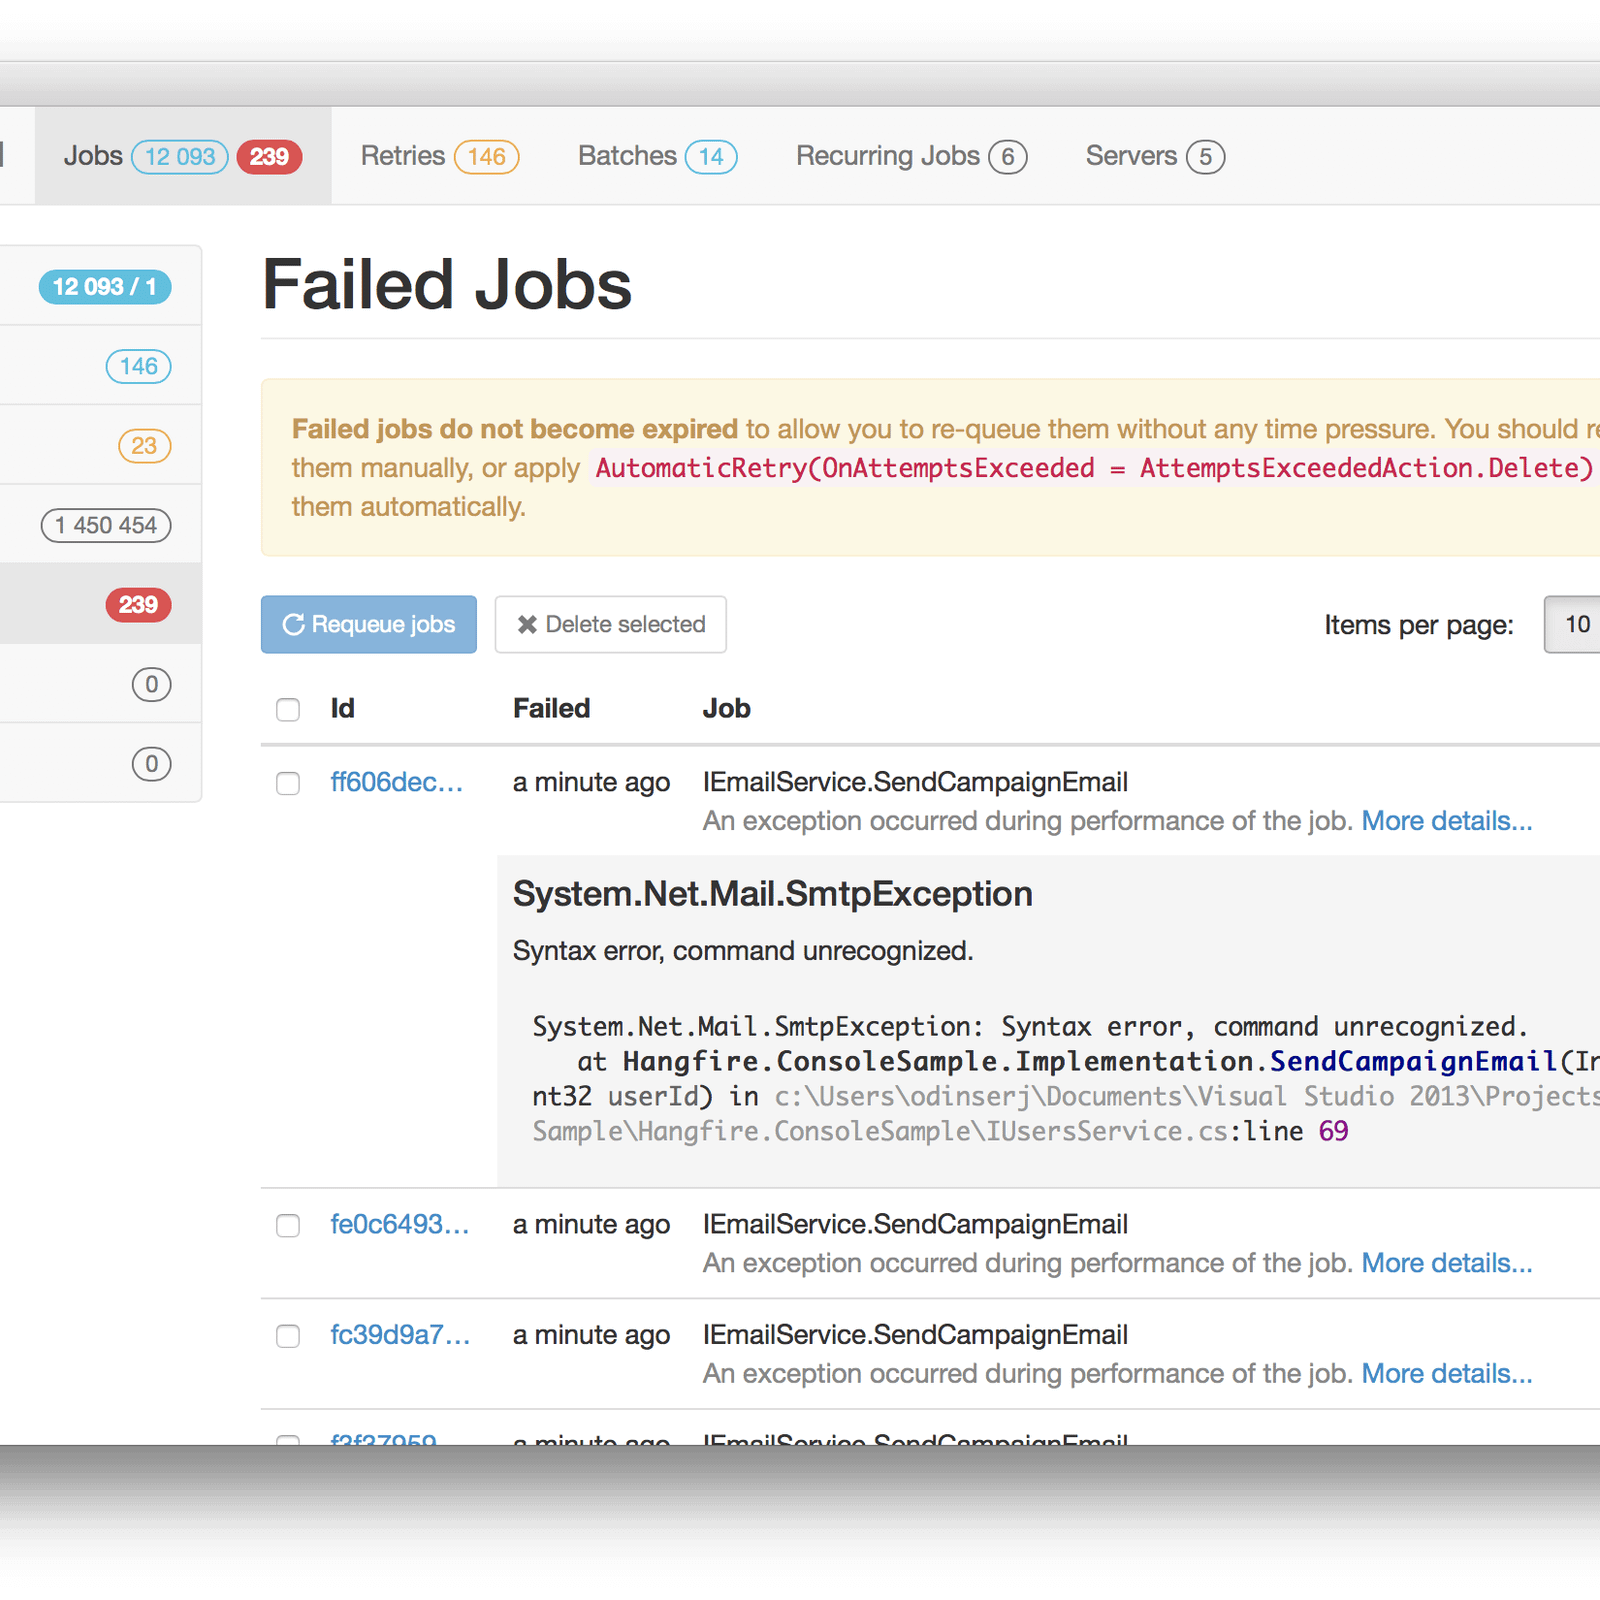The height and width of the screenshot is (1600, 1600).
Task: Click the red 239 sidebar badge
Action: (x=138, y=605)
